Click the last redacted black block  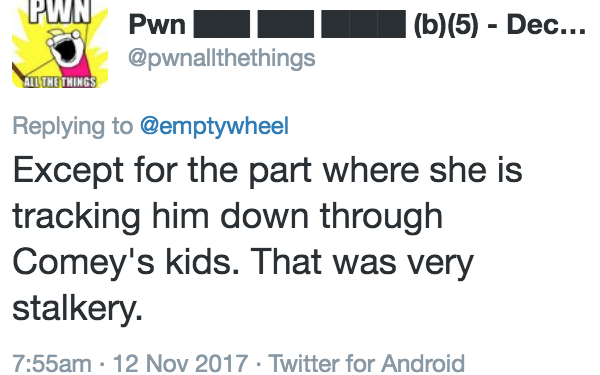pyautogui.click(x=364, y=24)
